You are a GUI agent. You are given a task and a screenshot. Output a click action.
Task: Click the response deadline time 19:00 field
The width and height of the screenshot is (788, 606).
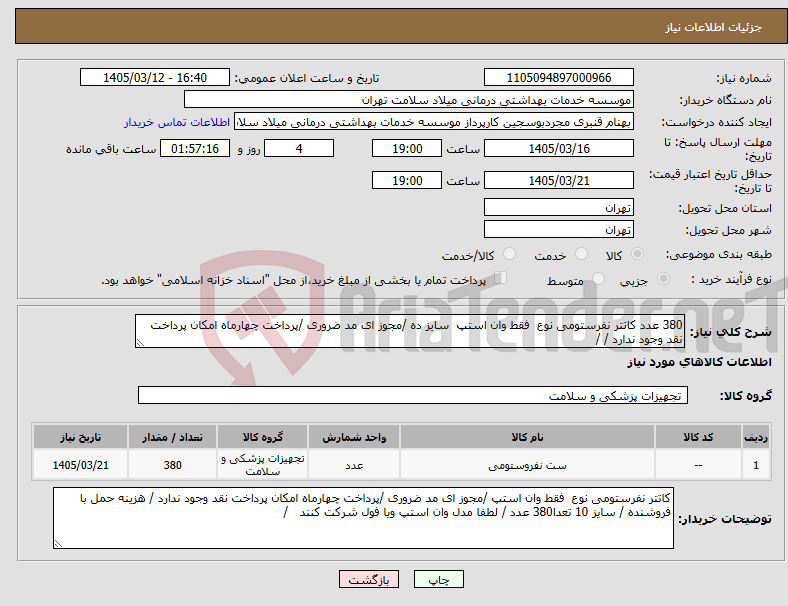[x=407, y=148]
